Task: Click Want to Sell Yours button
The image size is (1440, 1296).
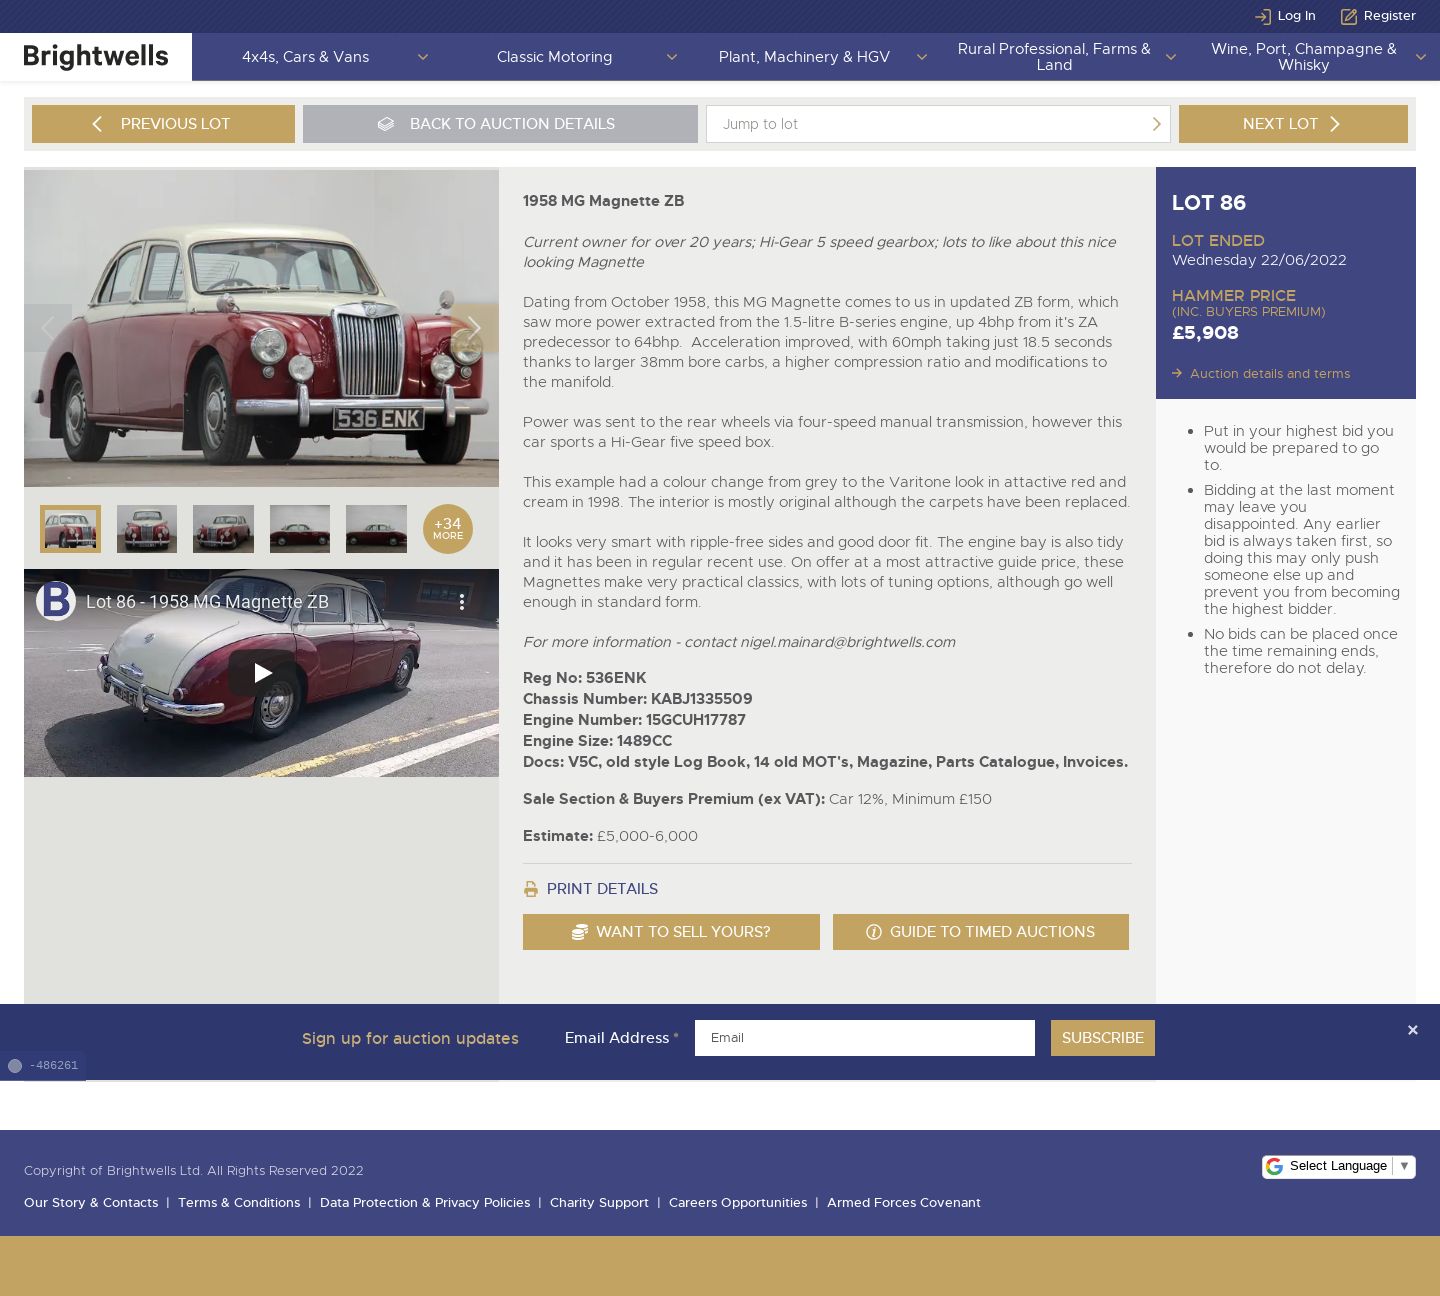Action: (671, 932)
